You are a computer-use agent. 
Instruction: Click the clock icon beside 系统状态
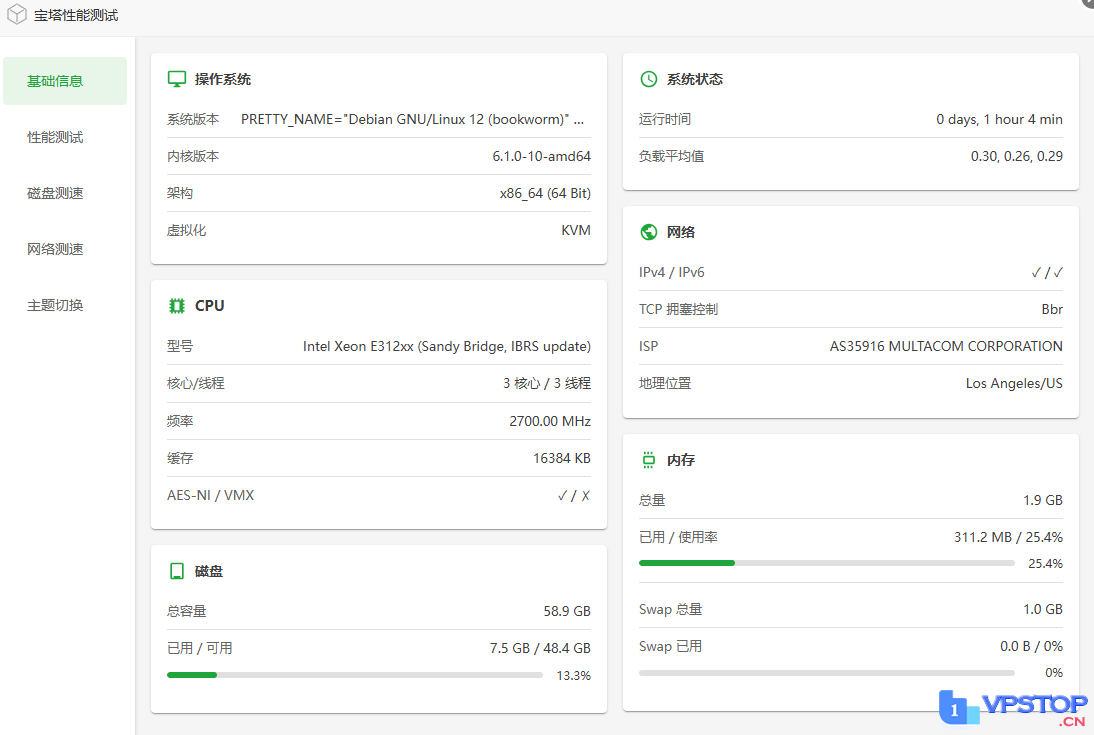pyautogui.click(x=649, y=79)
